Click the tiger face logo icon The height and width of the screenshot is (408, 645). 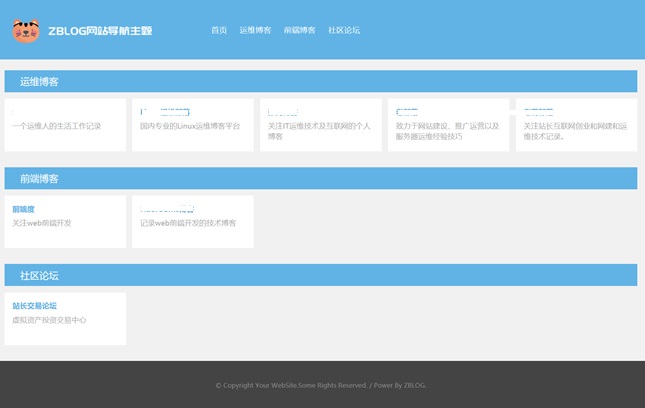(26, 31)
